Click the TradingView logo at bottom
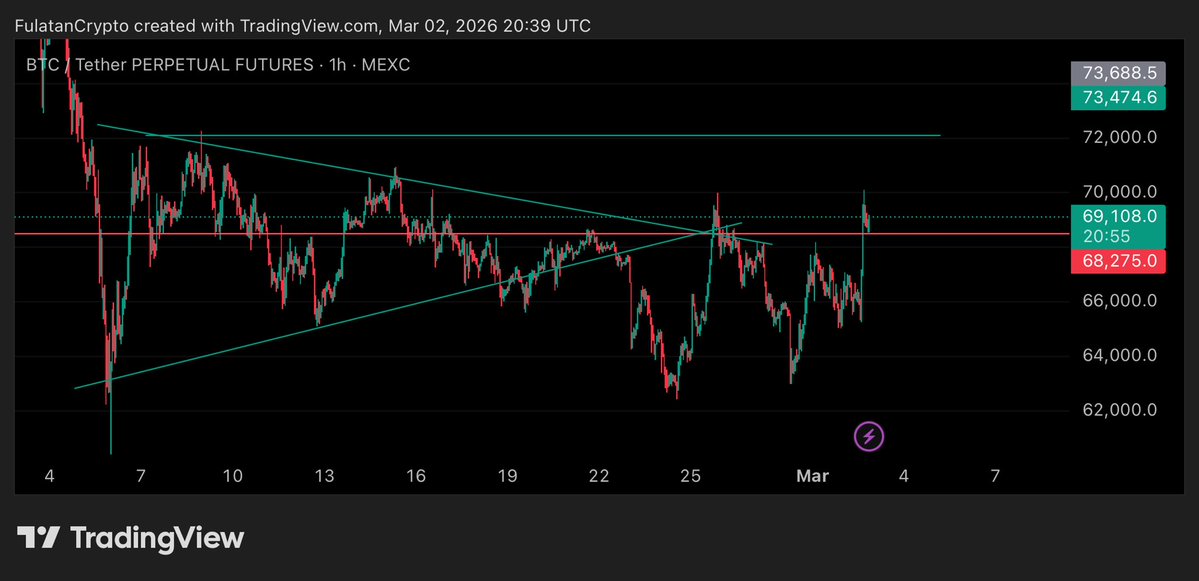The width and height of the screenshot is (1199, 581). click(x=131, y=537)
